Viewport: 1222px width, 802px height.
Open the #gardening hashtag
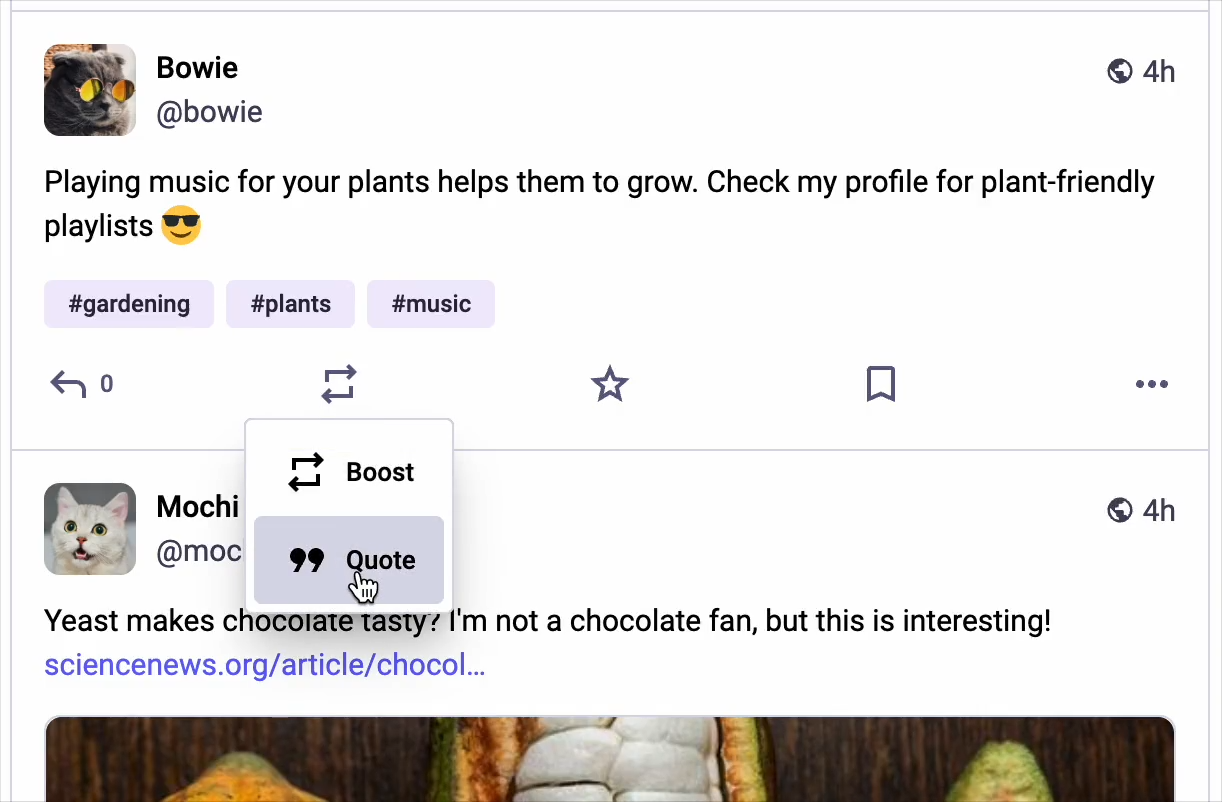coord(129,304)
